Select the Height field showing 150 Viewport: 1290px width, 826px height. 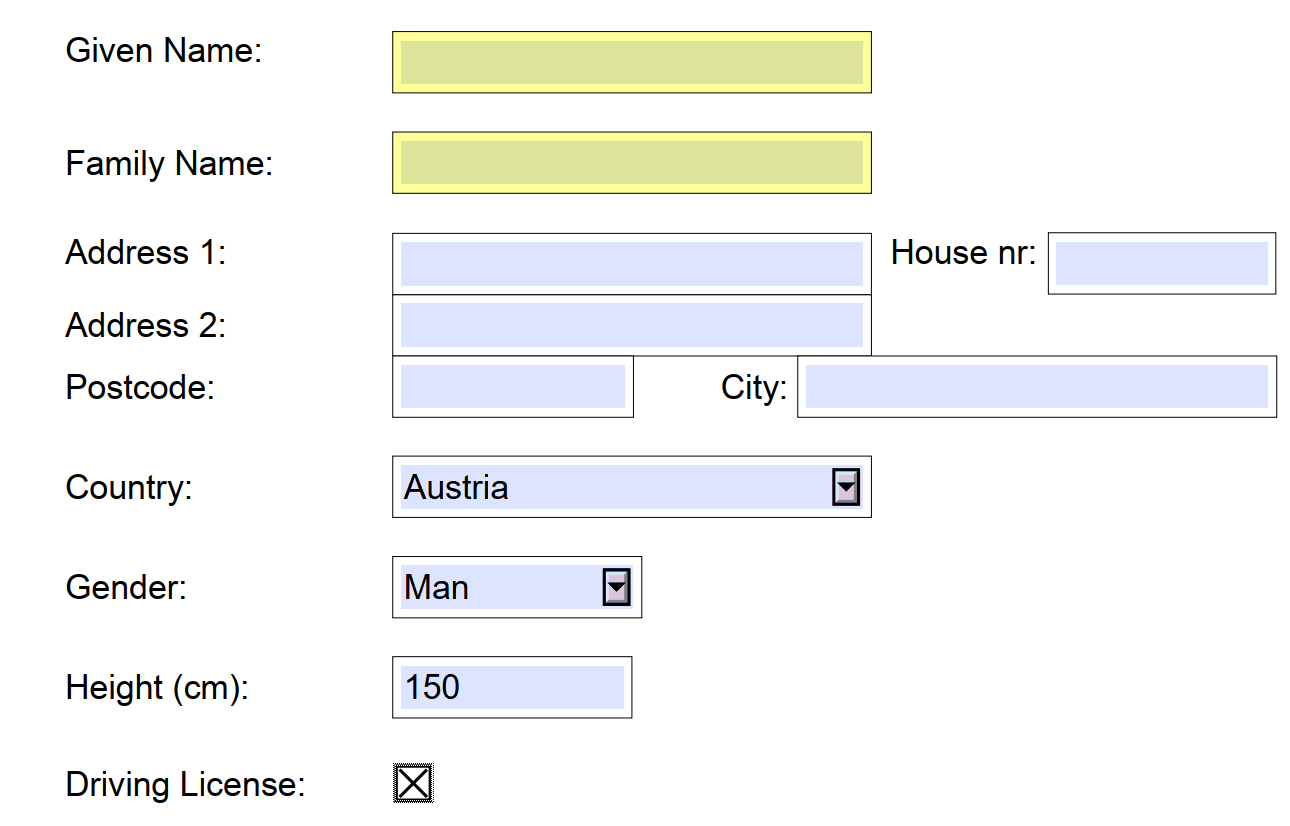coord(512,687)
